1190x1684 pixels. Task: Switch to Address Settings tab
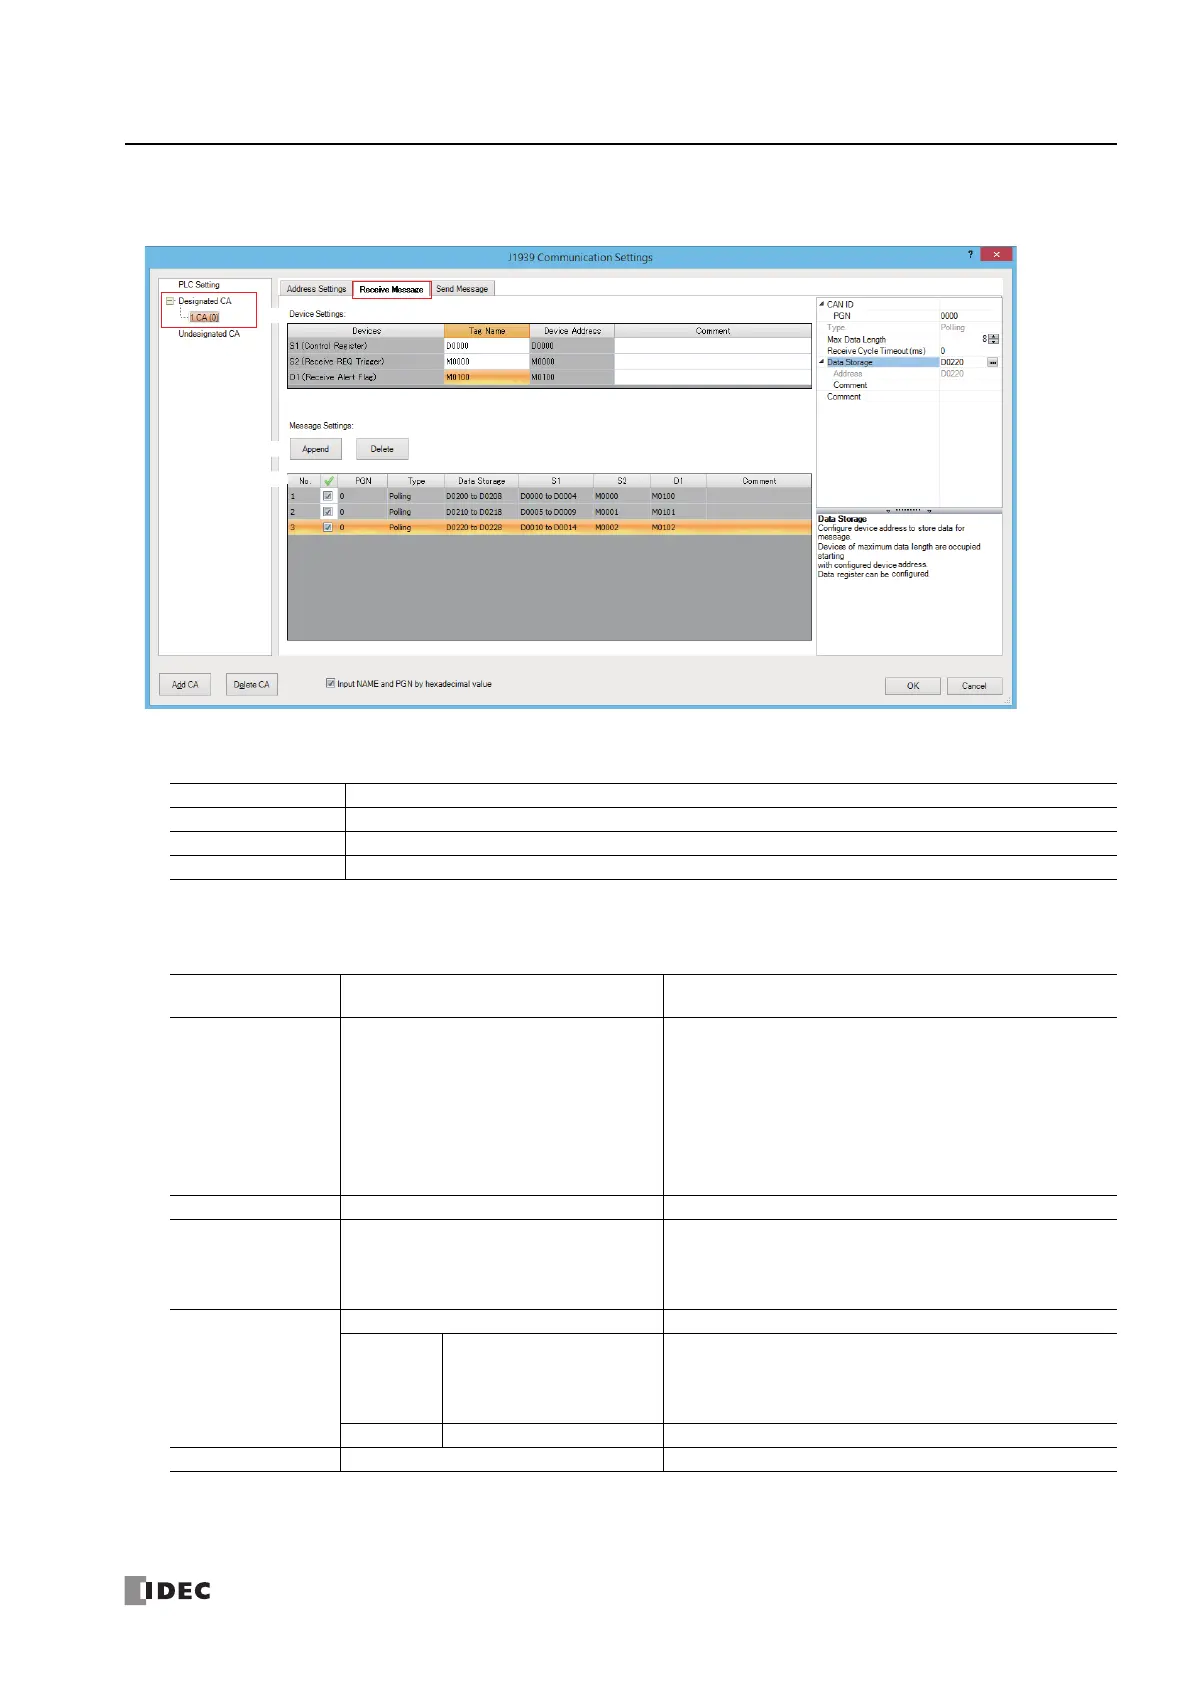316,289
